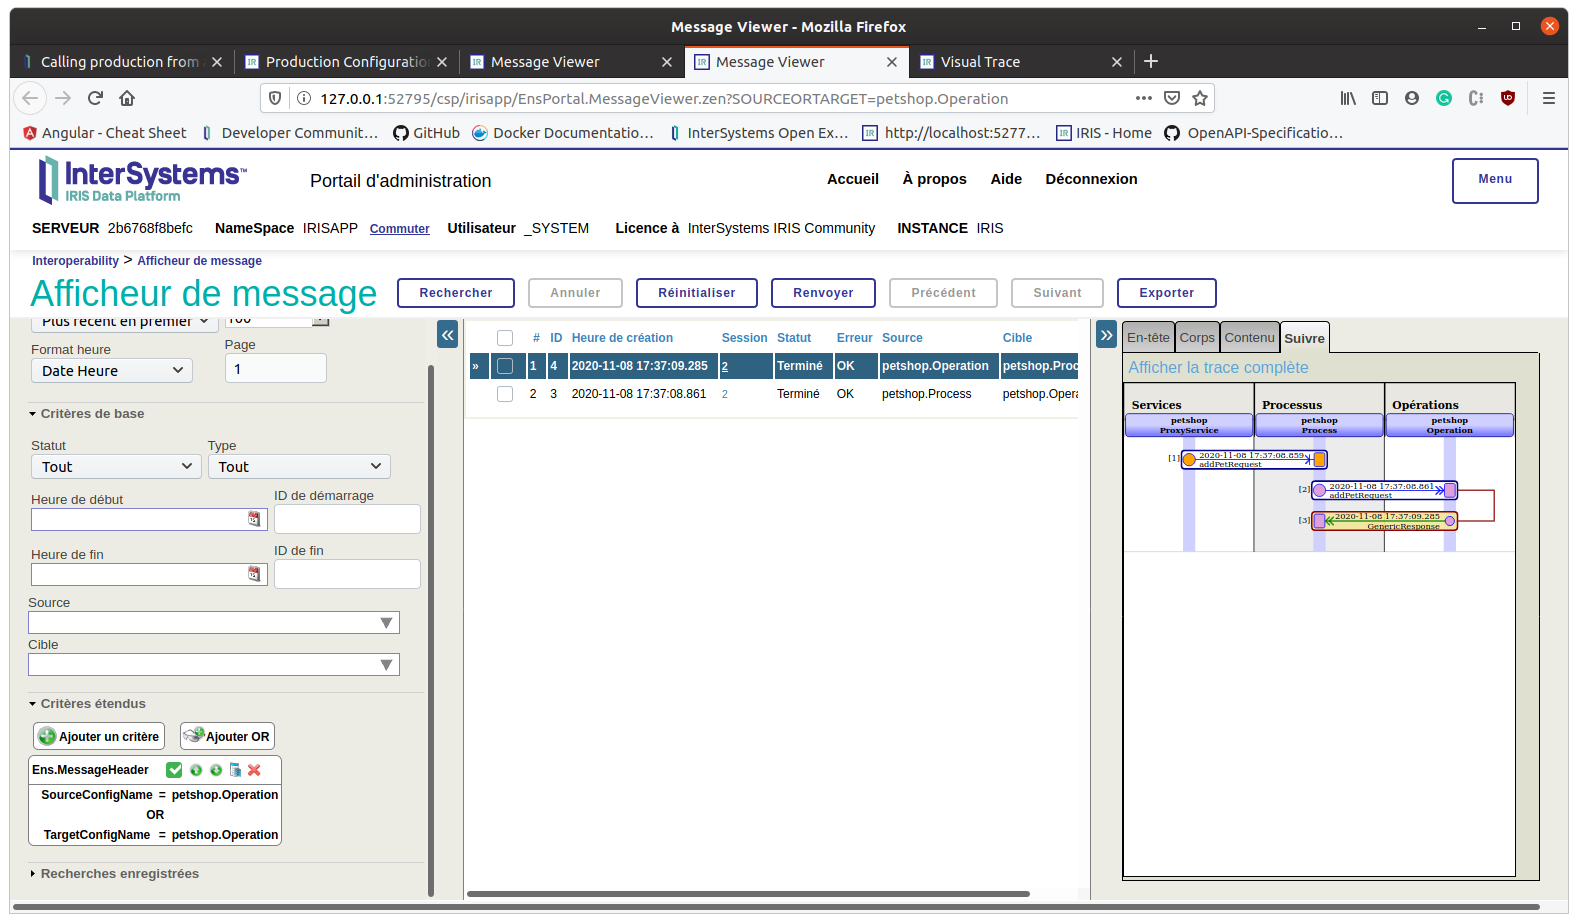The height and width of the screenshot is (923, 1578).
Task: Go back in Firefox history
Action: (30, 98)
